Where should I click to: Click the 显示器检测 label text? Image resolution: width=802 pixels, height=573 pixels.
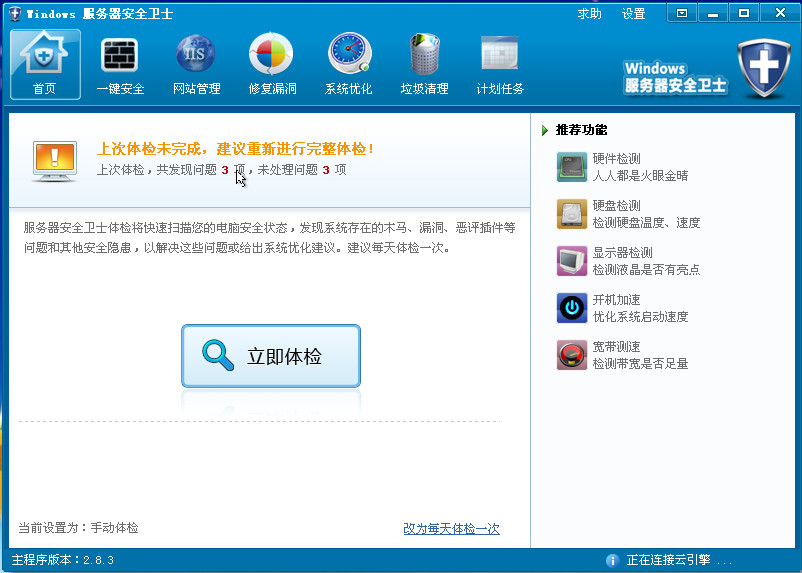tap(622, 253)
